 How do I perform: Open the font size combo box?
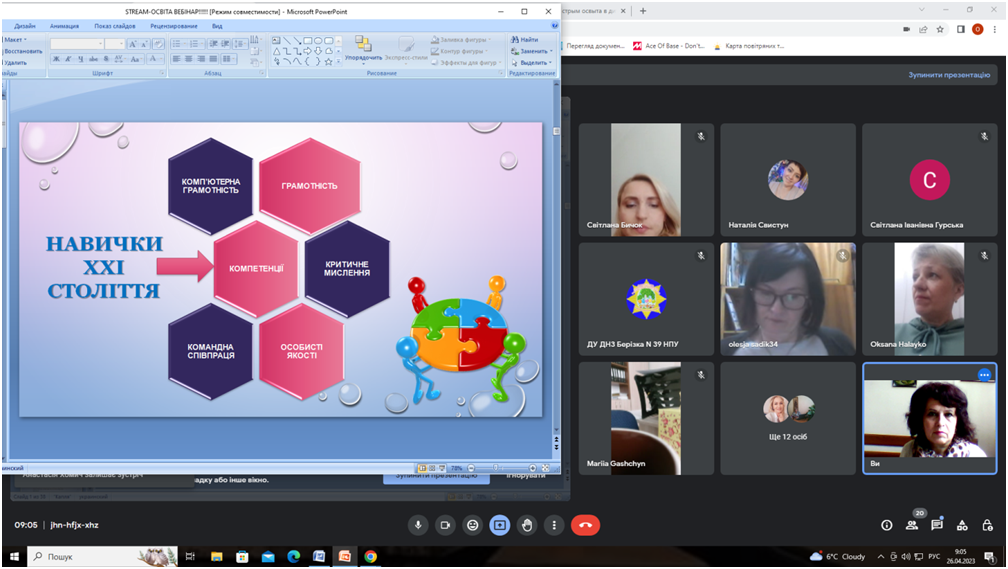114,44
